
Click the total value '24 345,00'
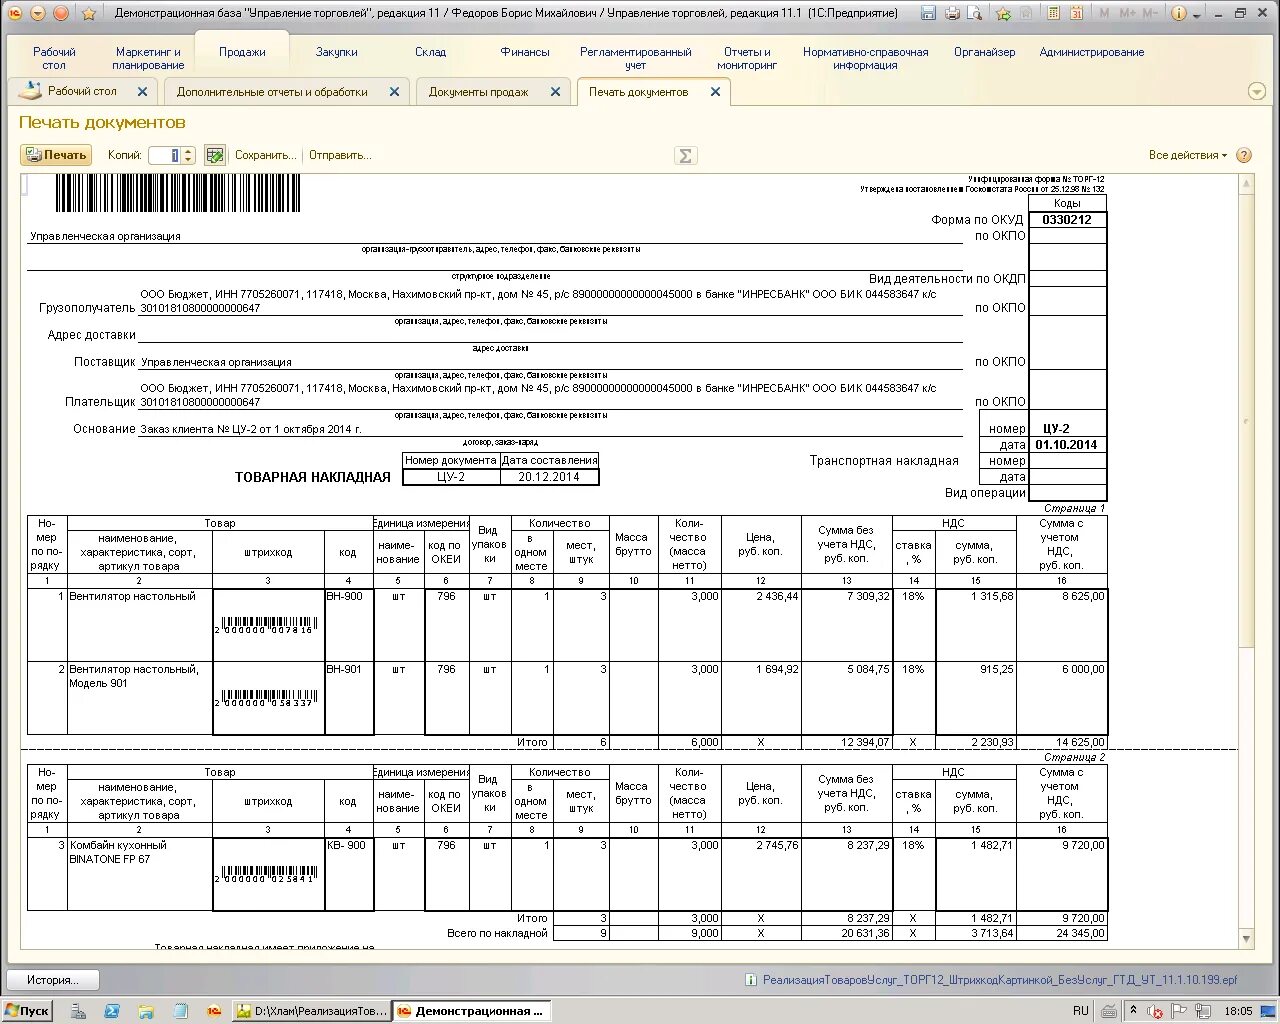(1062, 933)
